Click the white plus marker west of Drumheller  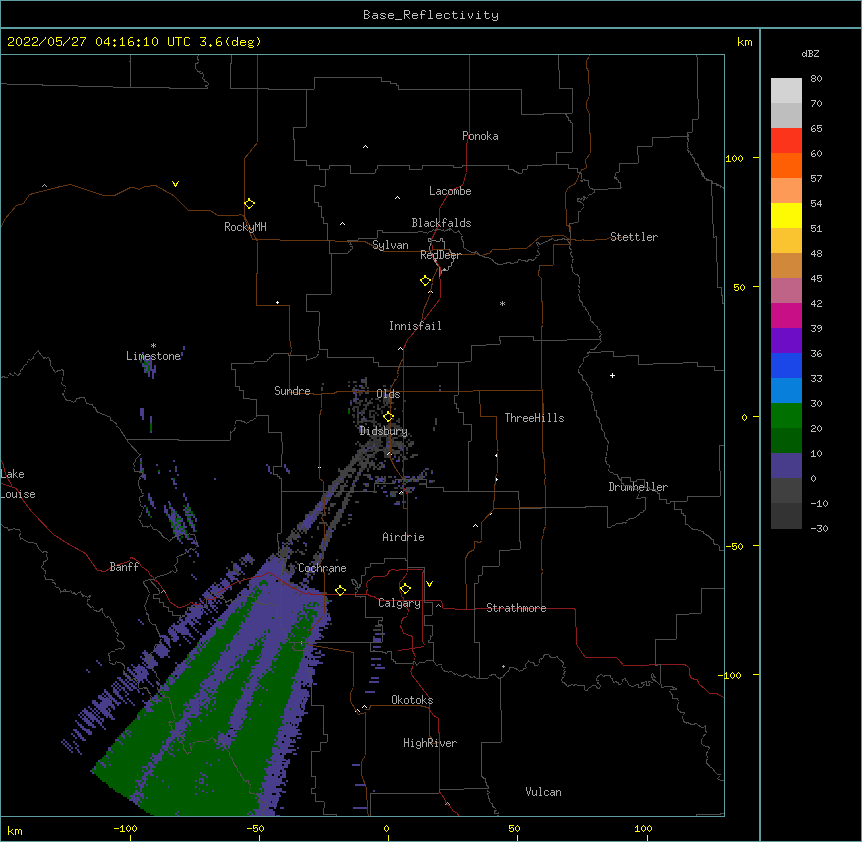point(612,375)
